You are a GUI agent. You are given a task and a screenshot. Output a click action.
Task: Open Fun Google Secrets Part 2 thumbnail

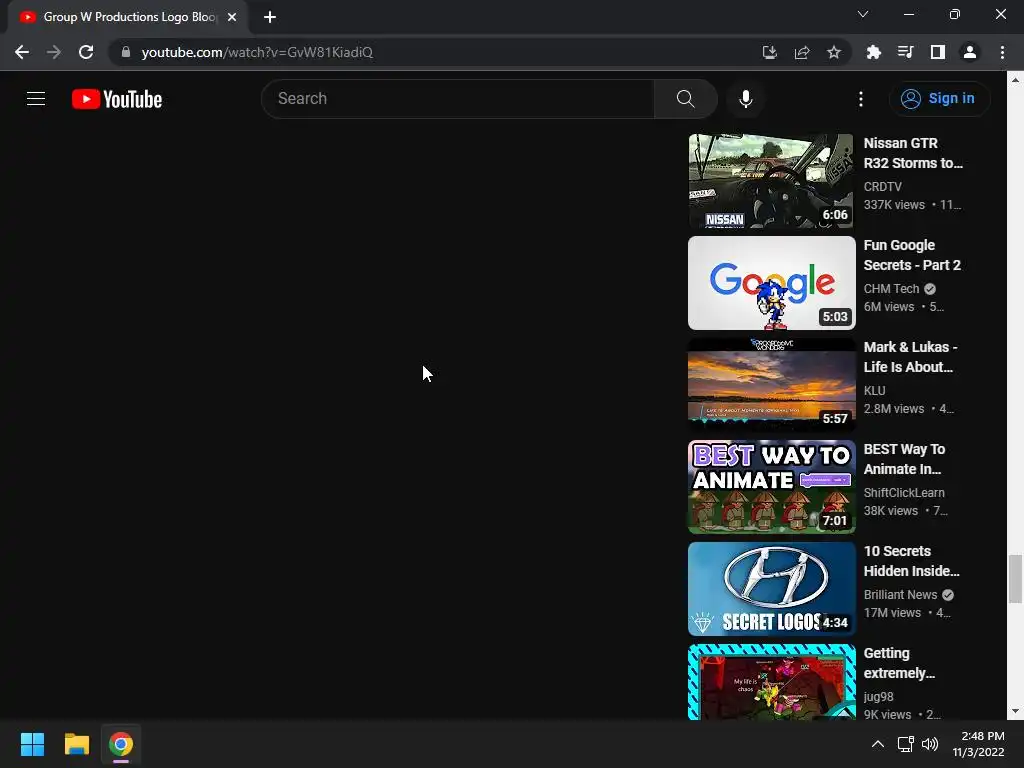tap(771, 283)
